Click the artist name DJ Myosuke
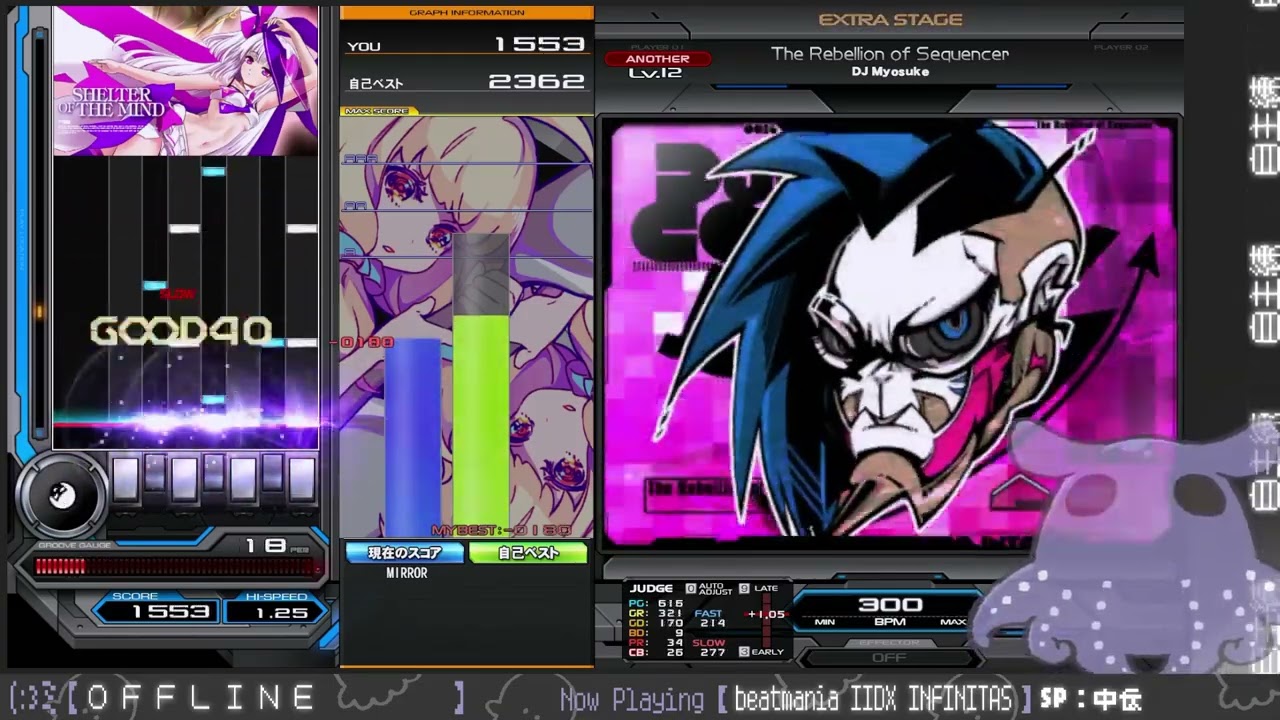The height and width of the screenshot is (720, 1280). (890, 72)
